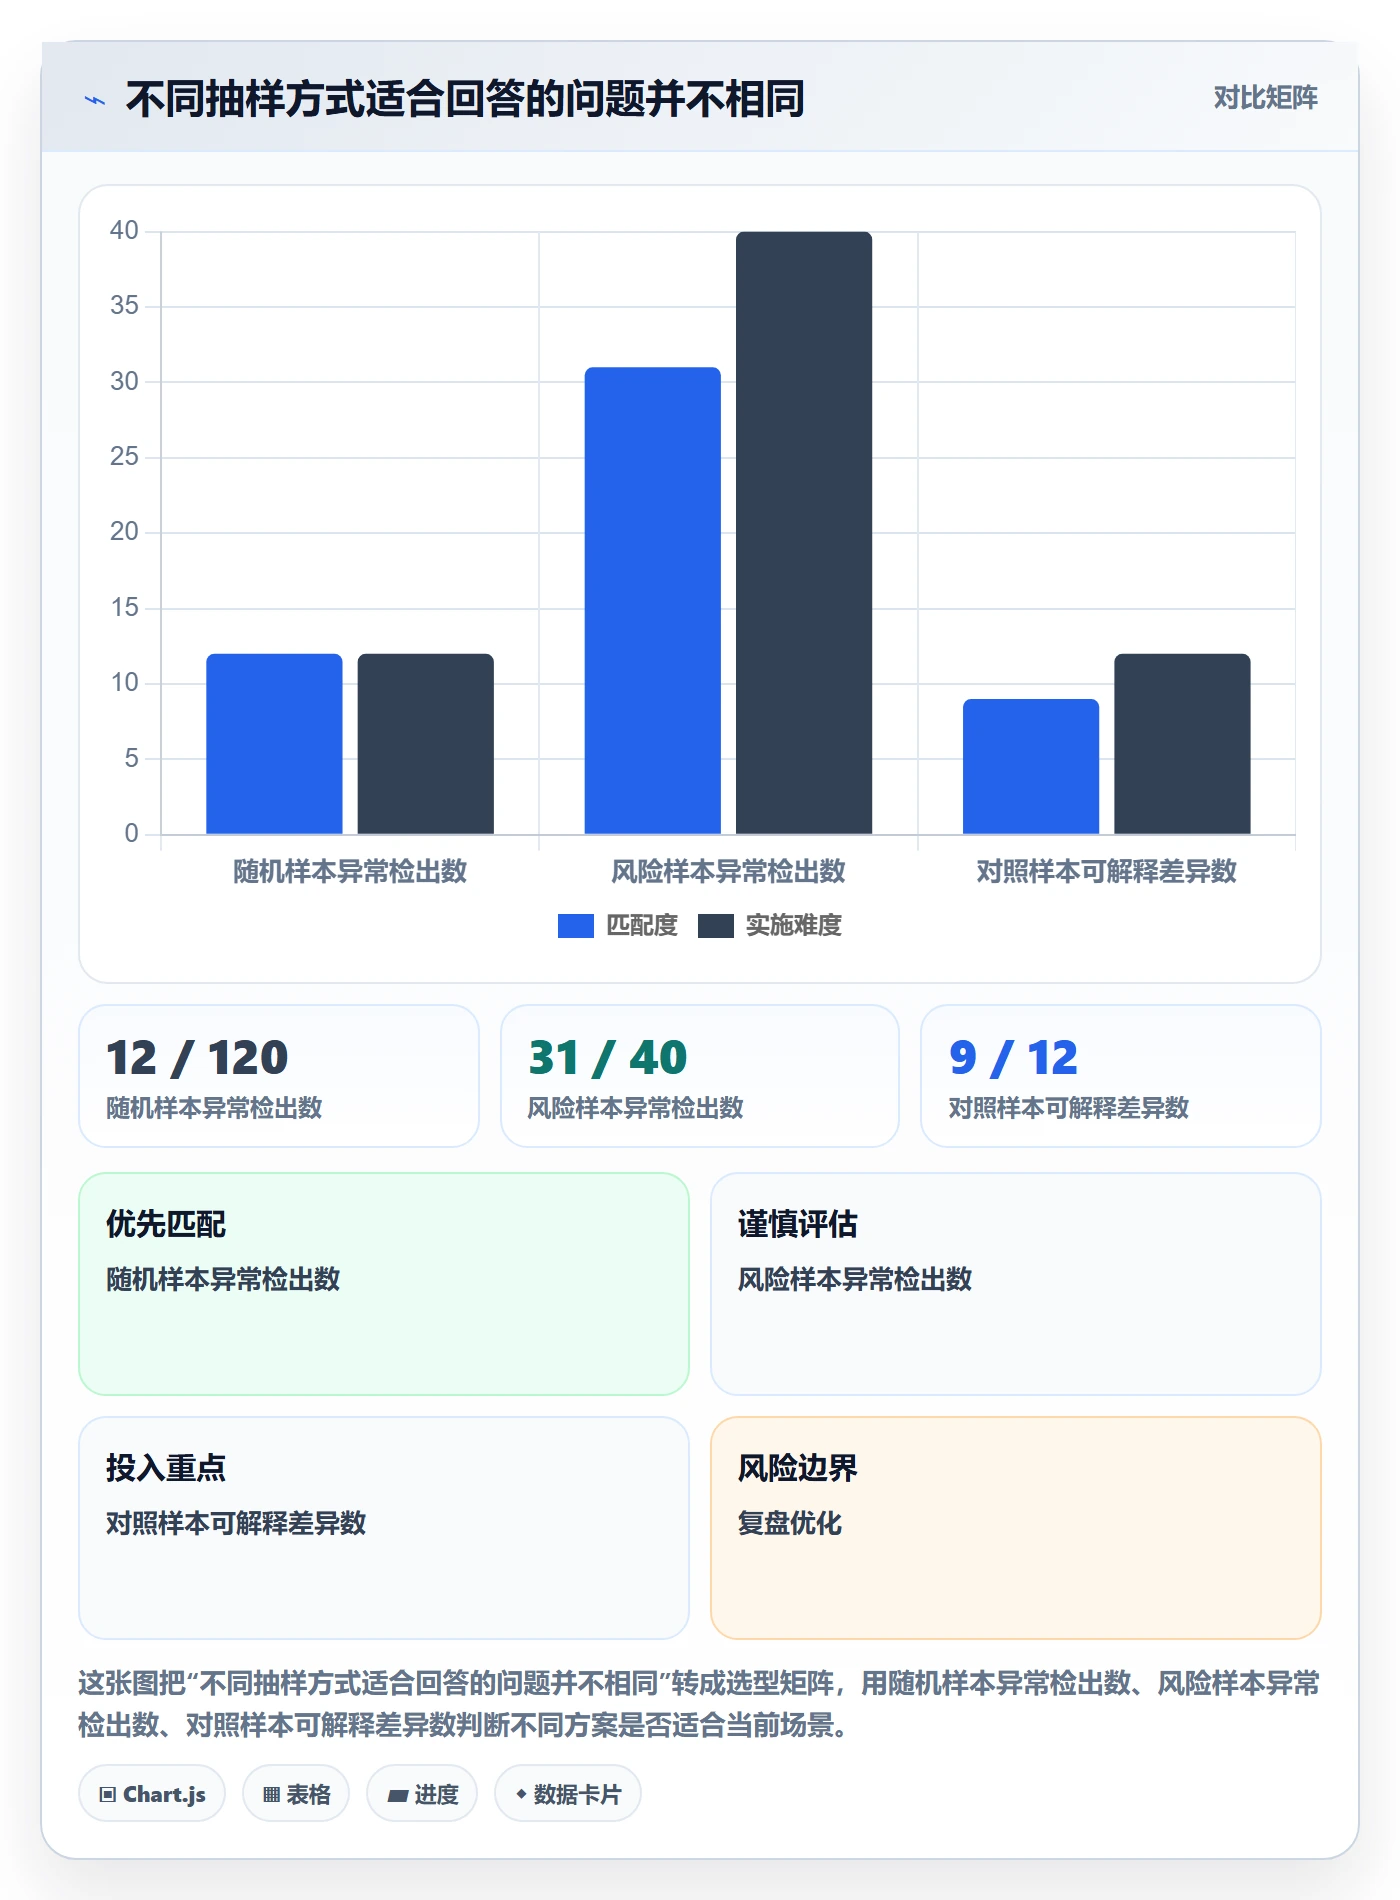The image size is (1400, 1900).
Task: Click the 对比矩阵 label in header
Action: [x=1265, y=98]
